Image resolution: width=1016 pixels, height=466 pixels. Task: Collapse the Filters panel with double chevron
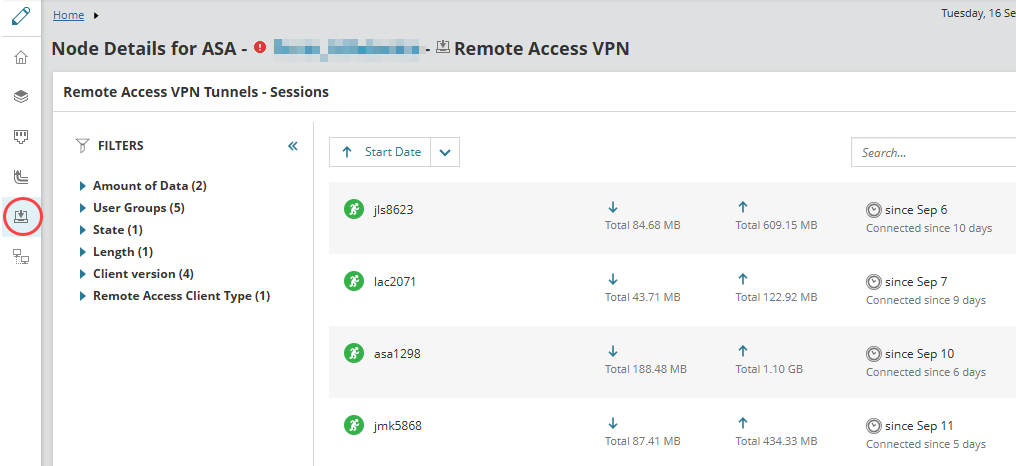(x=293, y=146)
